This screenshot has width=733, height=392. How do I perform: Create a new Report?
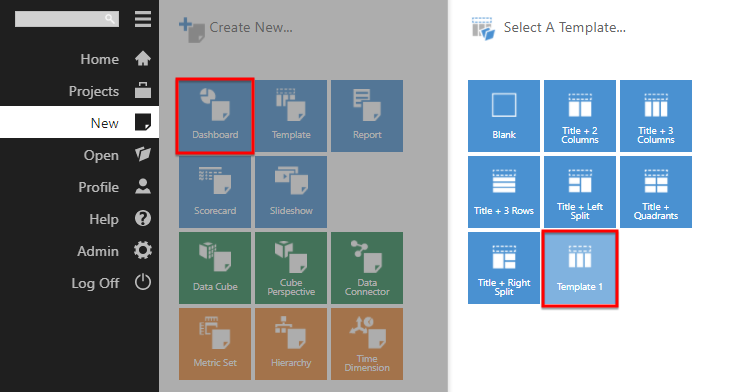point(367,116)
